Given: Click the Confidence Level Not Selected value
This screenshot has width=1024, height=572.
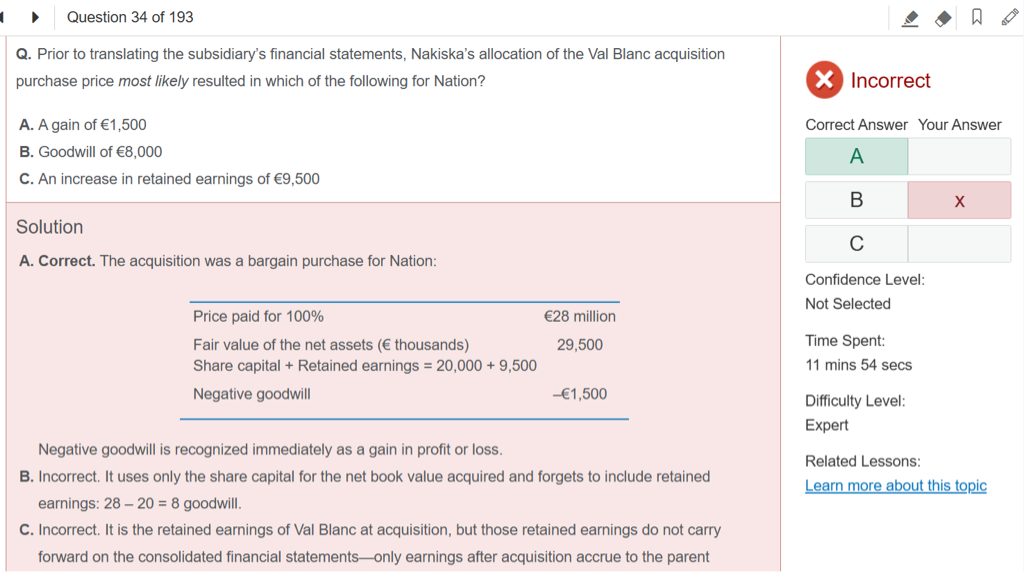Looking at the screenshot, I should [x=848, y=304].
